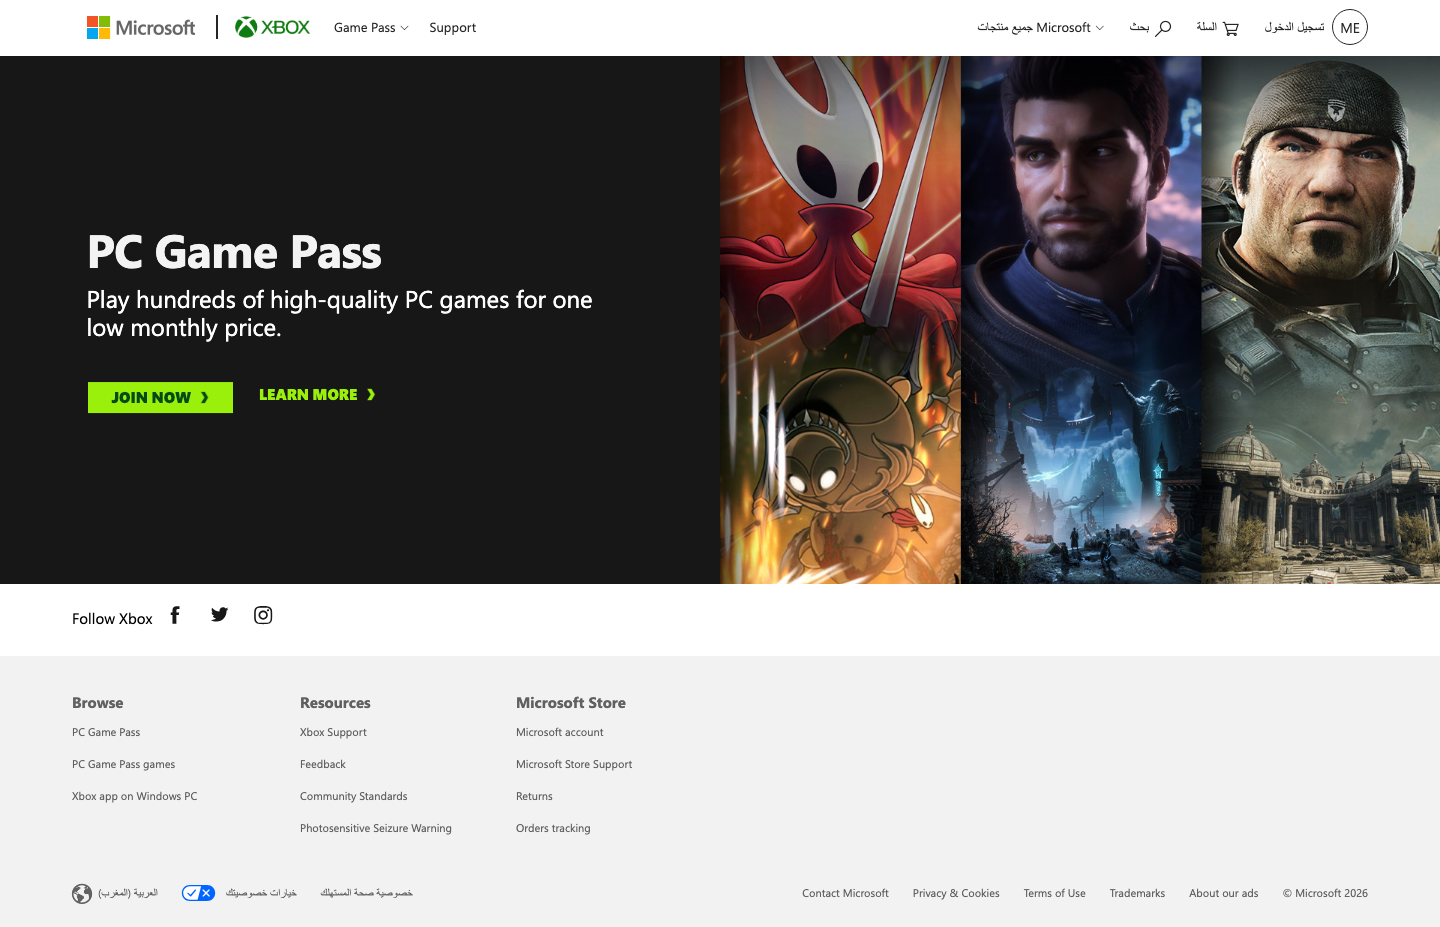Click the Microsoft Store footer heading
Viewport: 1440px width, 927px height.
point(571,703)
